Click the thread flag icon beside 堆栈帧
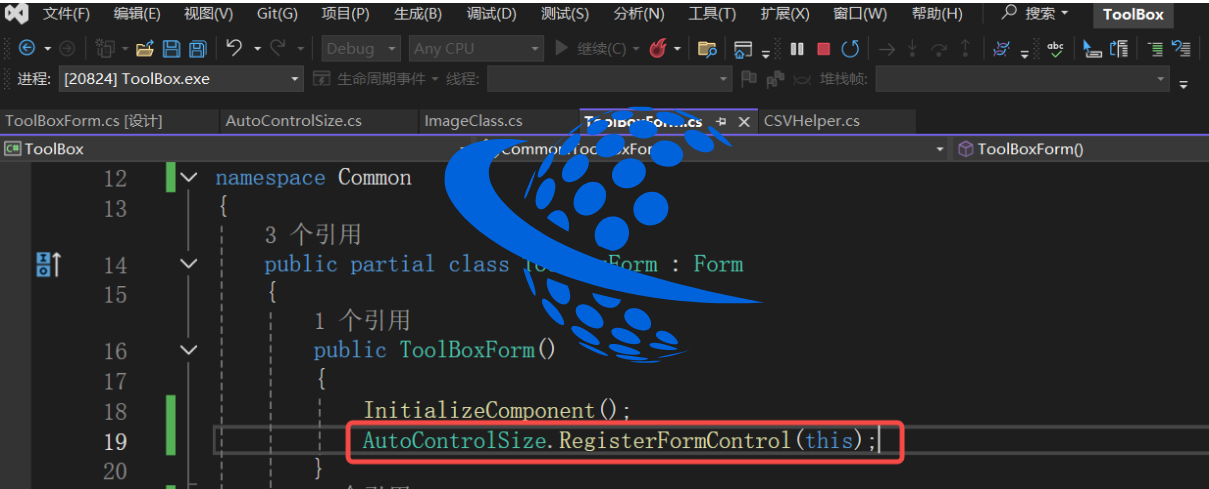The image size is (1209, 489). [x=748, y=79]
